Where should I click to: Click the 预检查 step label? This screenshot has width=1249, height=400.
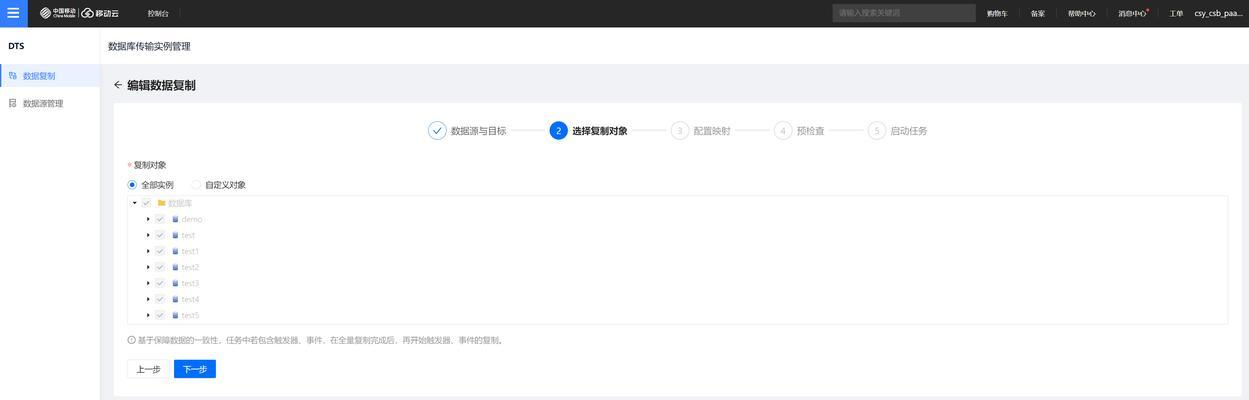(x=811, y=131)
